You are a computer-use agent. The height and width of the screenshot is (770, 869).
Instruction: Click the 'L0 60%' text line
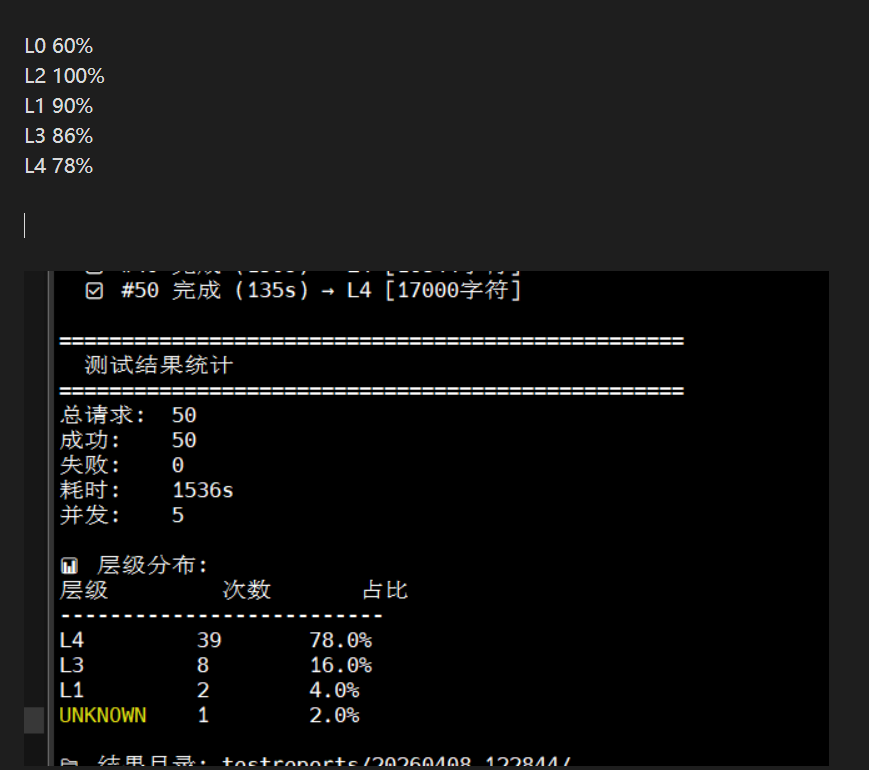[x=59, y=46]
